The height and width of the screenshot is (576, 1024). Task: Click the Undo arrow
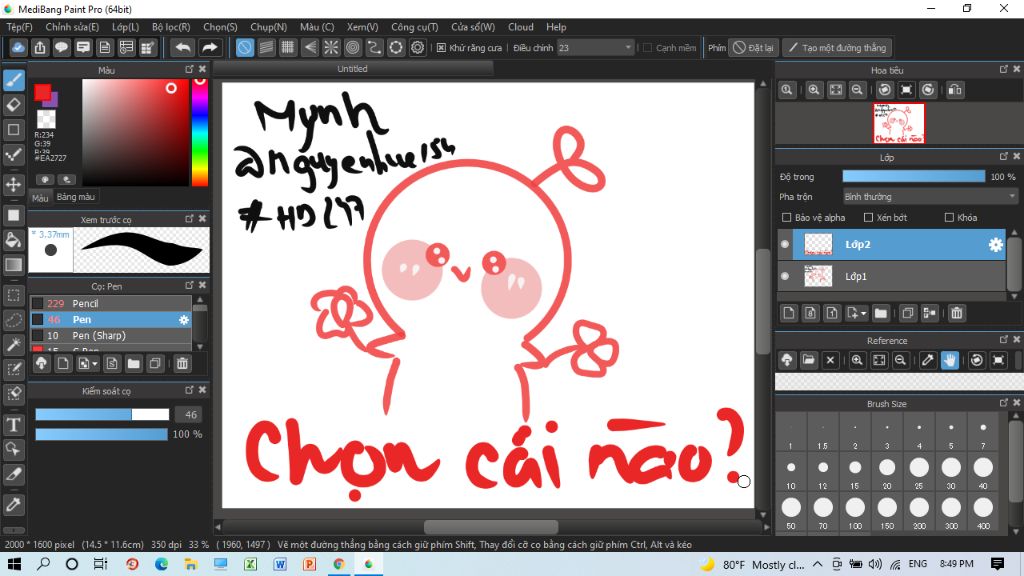pyautogui.click(x=183, y=48)
